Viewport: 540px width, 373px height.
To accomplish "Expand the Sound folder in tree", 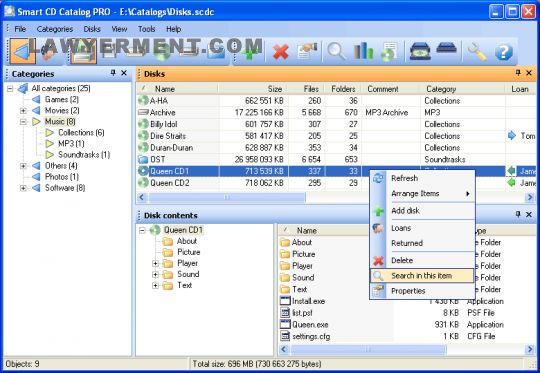I will click(155, 274).
